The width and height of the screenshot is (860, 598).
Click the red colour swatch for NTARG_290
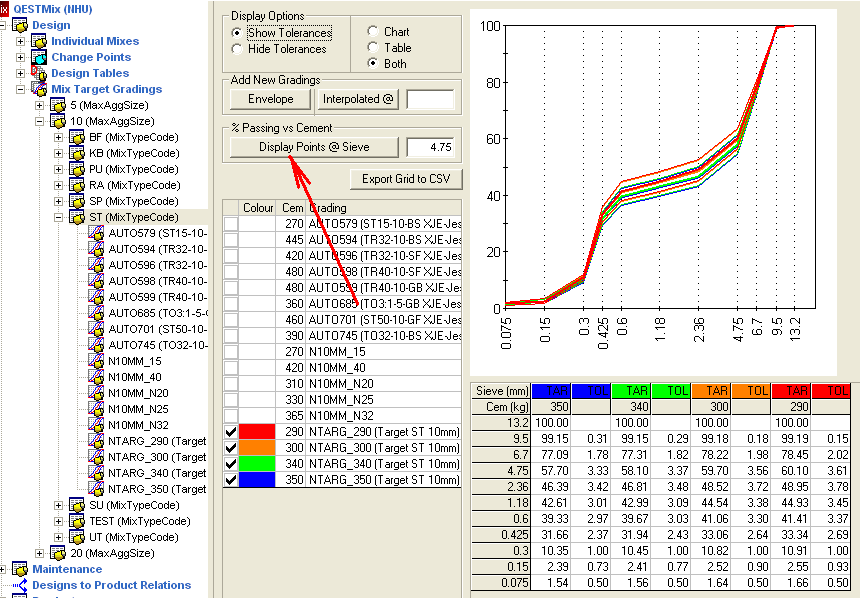pyautogui.click(x=258, y=430)
